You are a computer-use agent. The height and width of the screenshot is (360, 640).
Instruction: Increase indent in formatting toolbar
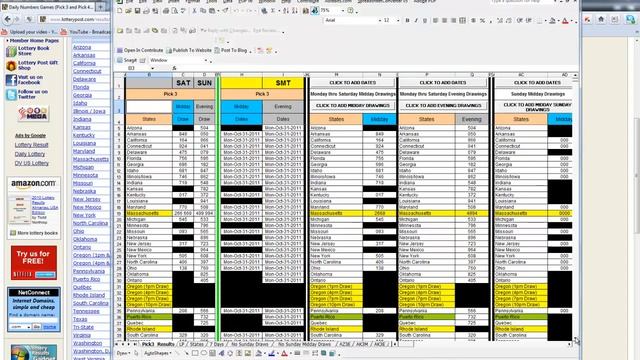529,20
